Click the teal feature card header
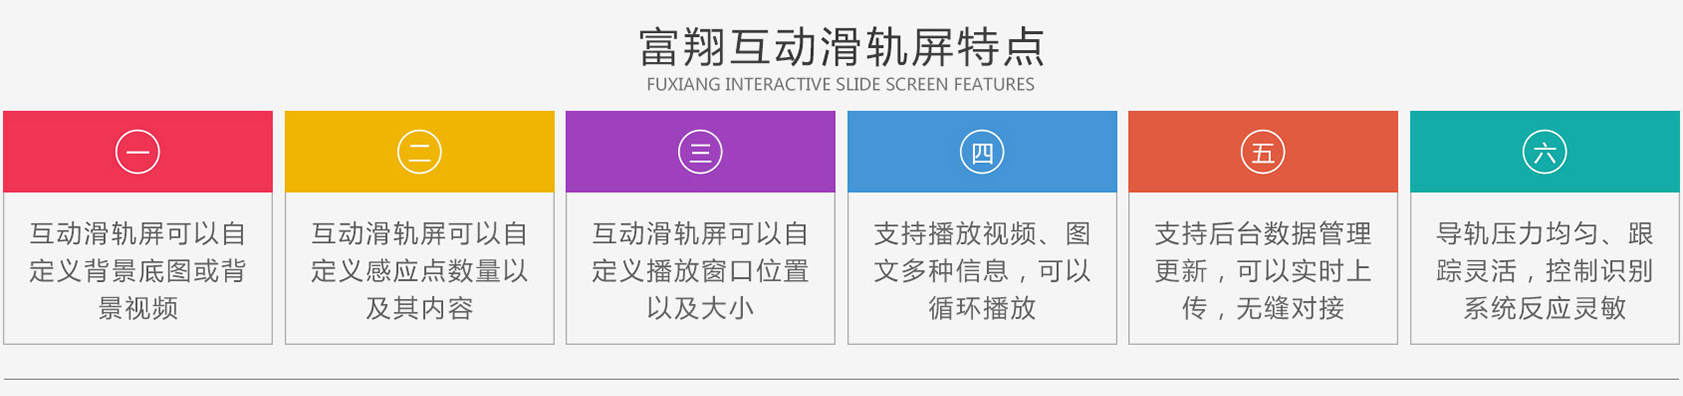Screen dimensions: 1683x396 click(1545, 152)
